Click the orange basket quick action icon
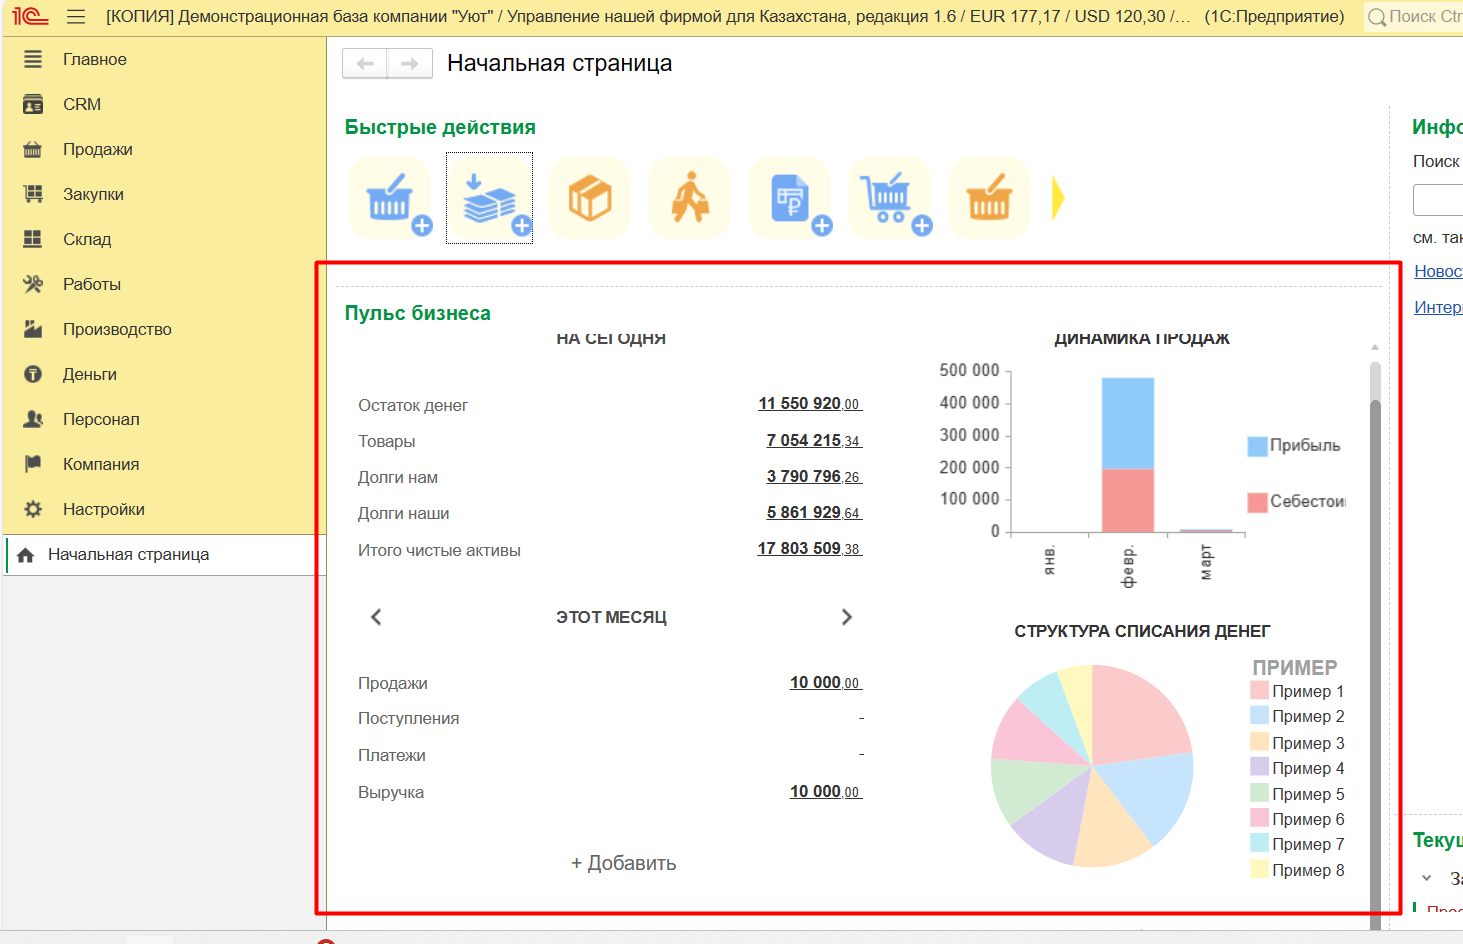 click(x=989, y=198)
